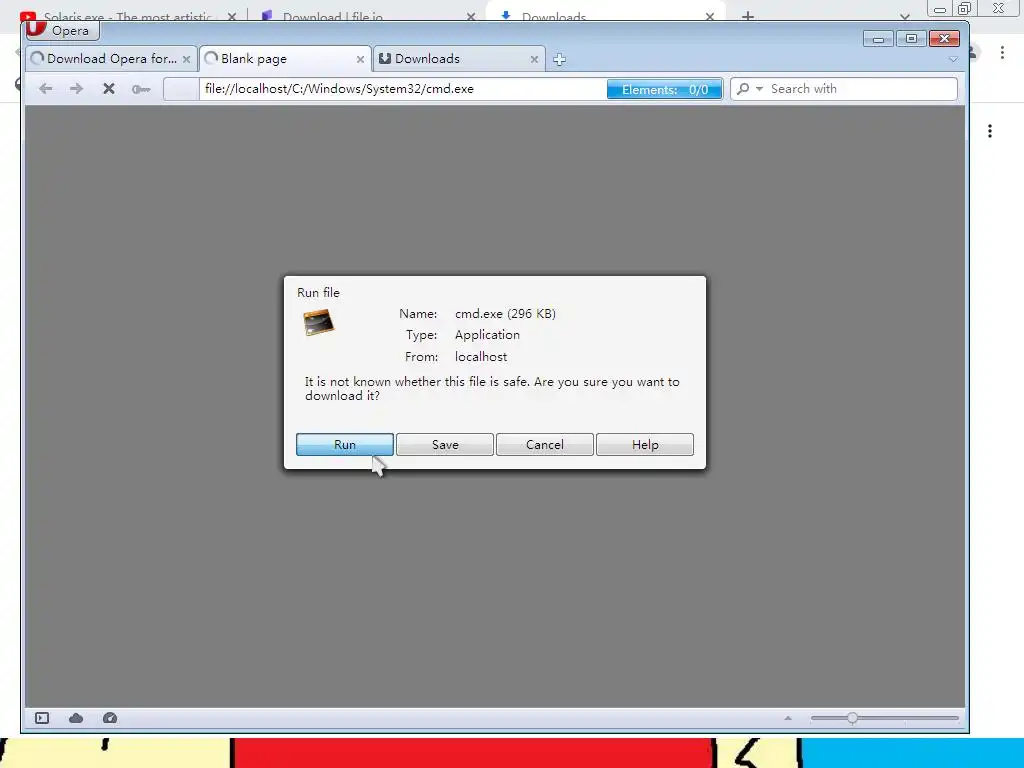Image resolution: width=1024 pixels, height=768 pixels.
Task: Cancel the Run file dialog
Action: [545, 445]
